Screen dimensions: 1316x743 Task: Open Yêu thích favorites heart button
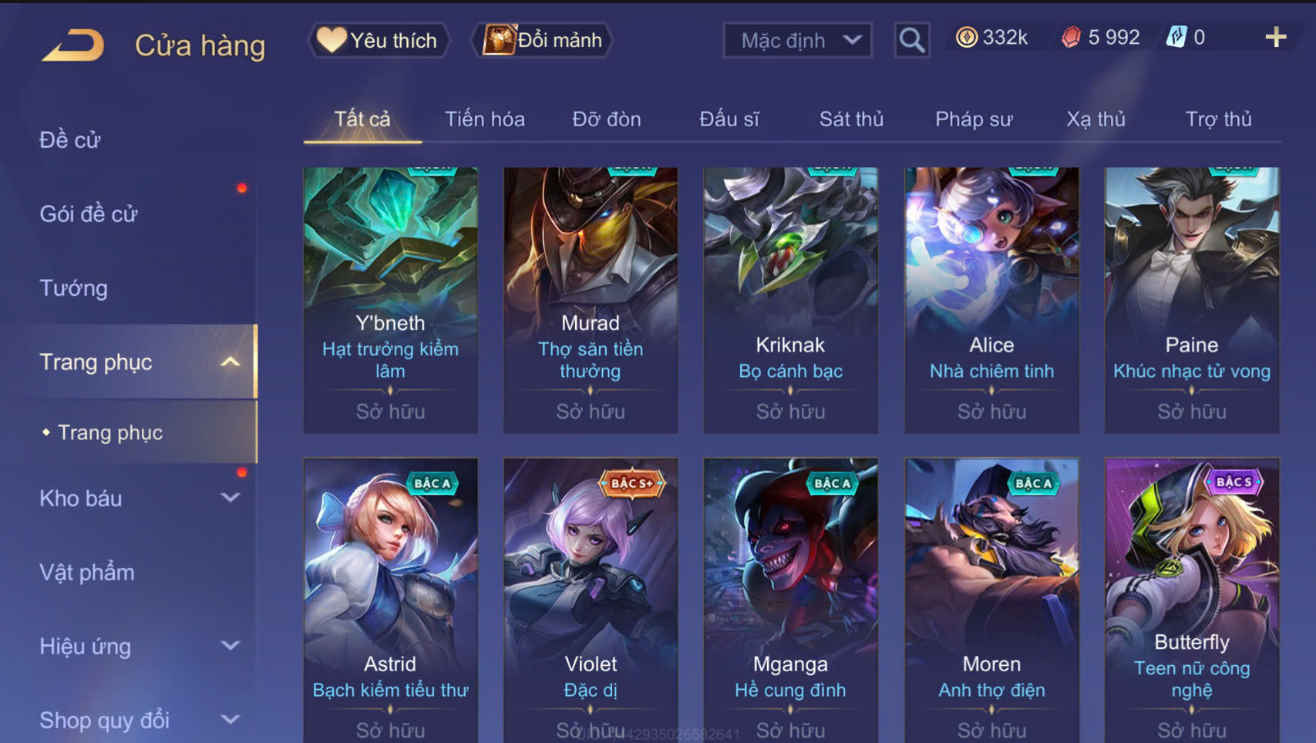point(377,40)
